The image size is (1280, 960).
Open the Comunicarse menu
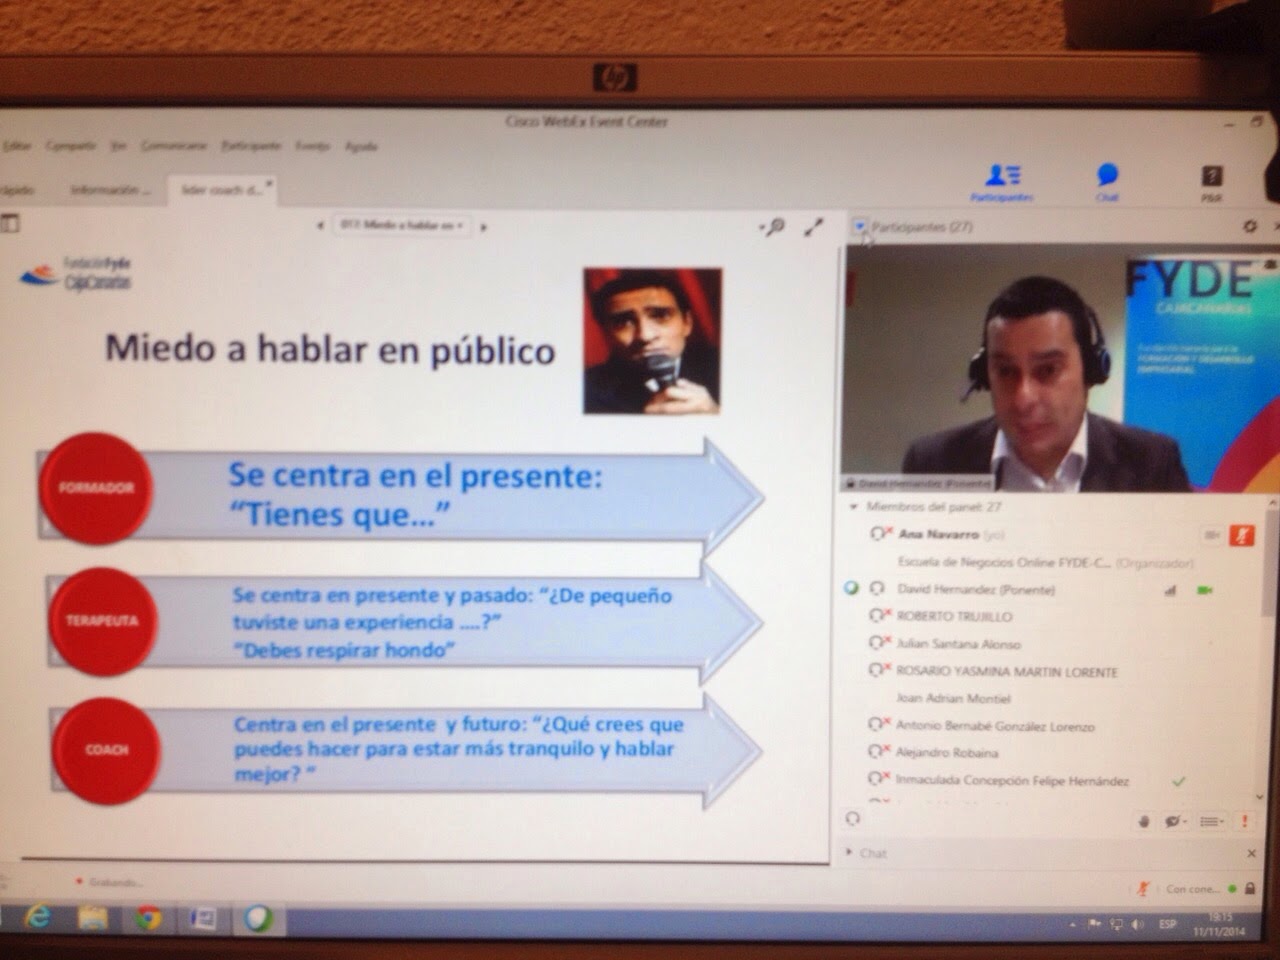(174, 146)
